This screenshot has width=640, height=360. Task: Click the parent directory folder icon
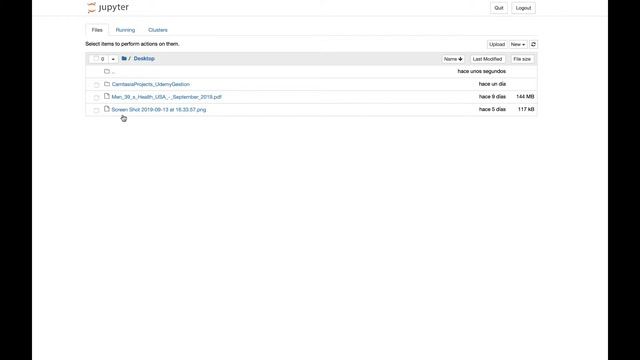pos(107,71)
